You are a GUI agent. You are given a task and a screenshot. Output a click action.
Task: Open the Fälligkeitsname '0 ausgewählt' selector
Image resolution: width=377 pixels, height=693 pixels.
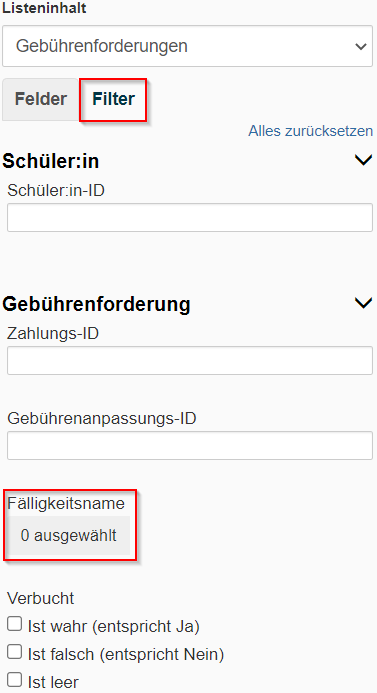click(x=69, y=536)
